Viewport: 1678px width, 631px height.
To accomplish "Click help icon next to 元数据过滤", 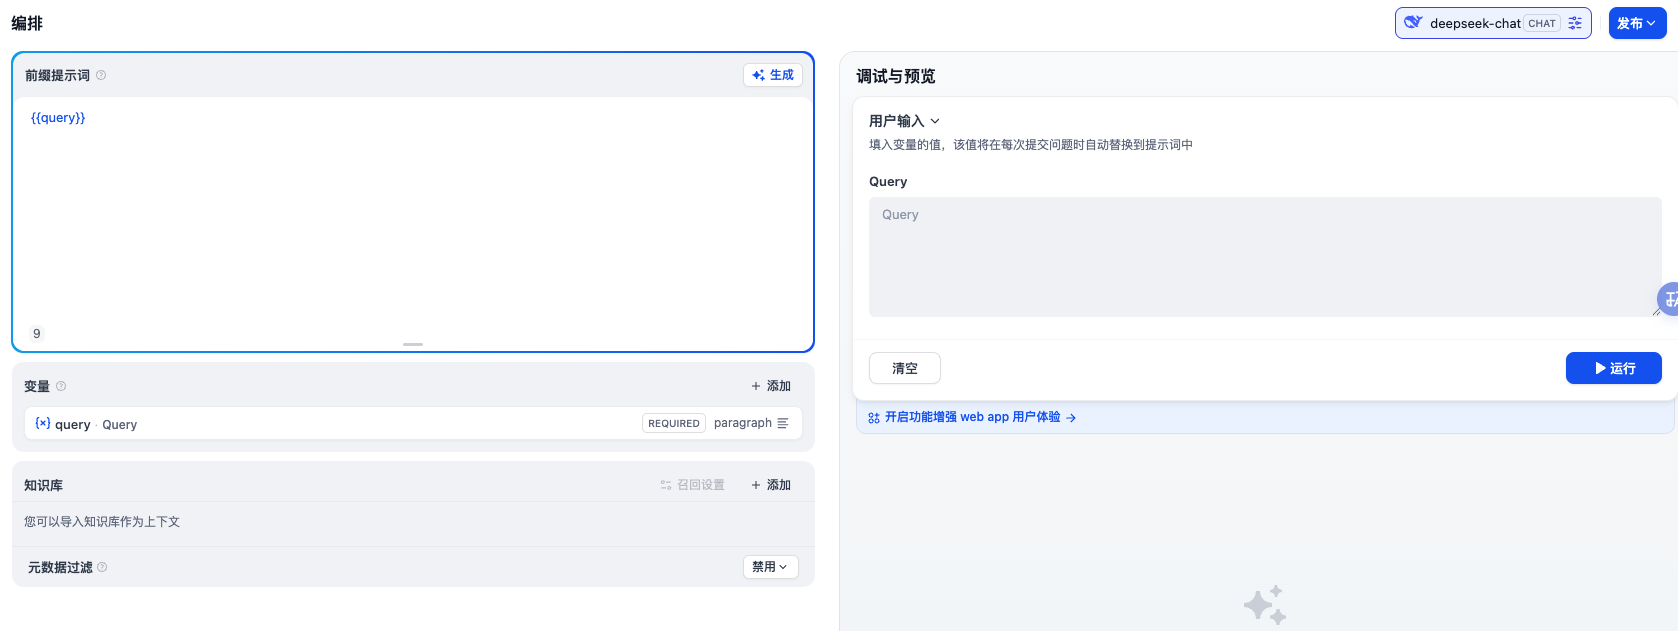I will tap(102, 567).
